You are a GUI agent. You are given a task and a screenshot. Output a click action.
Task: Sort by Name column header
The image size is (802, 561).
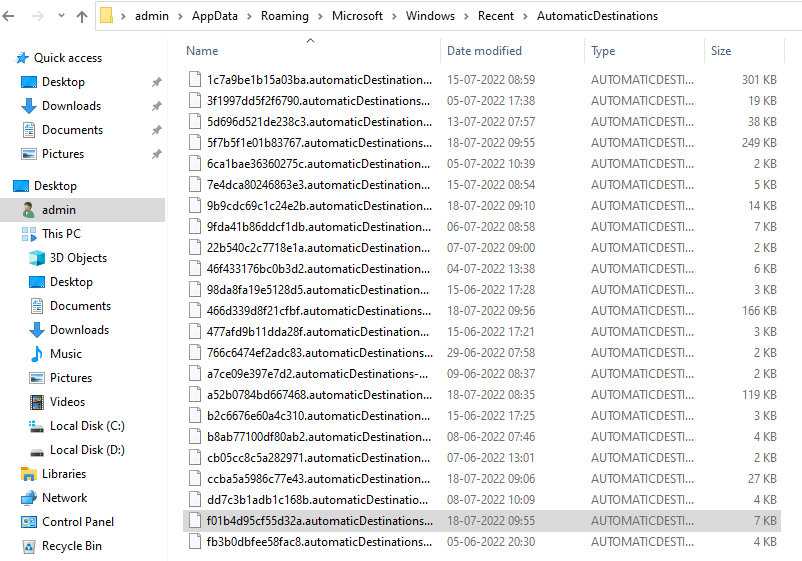coord(202,51)
